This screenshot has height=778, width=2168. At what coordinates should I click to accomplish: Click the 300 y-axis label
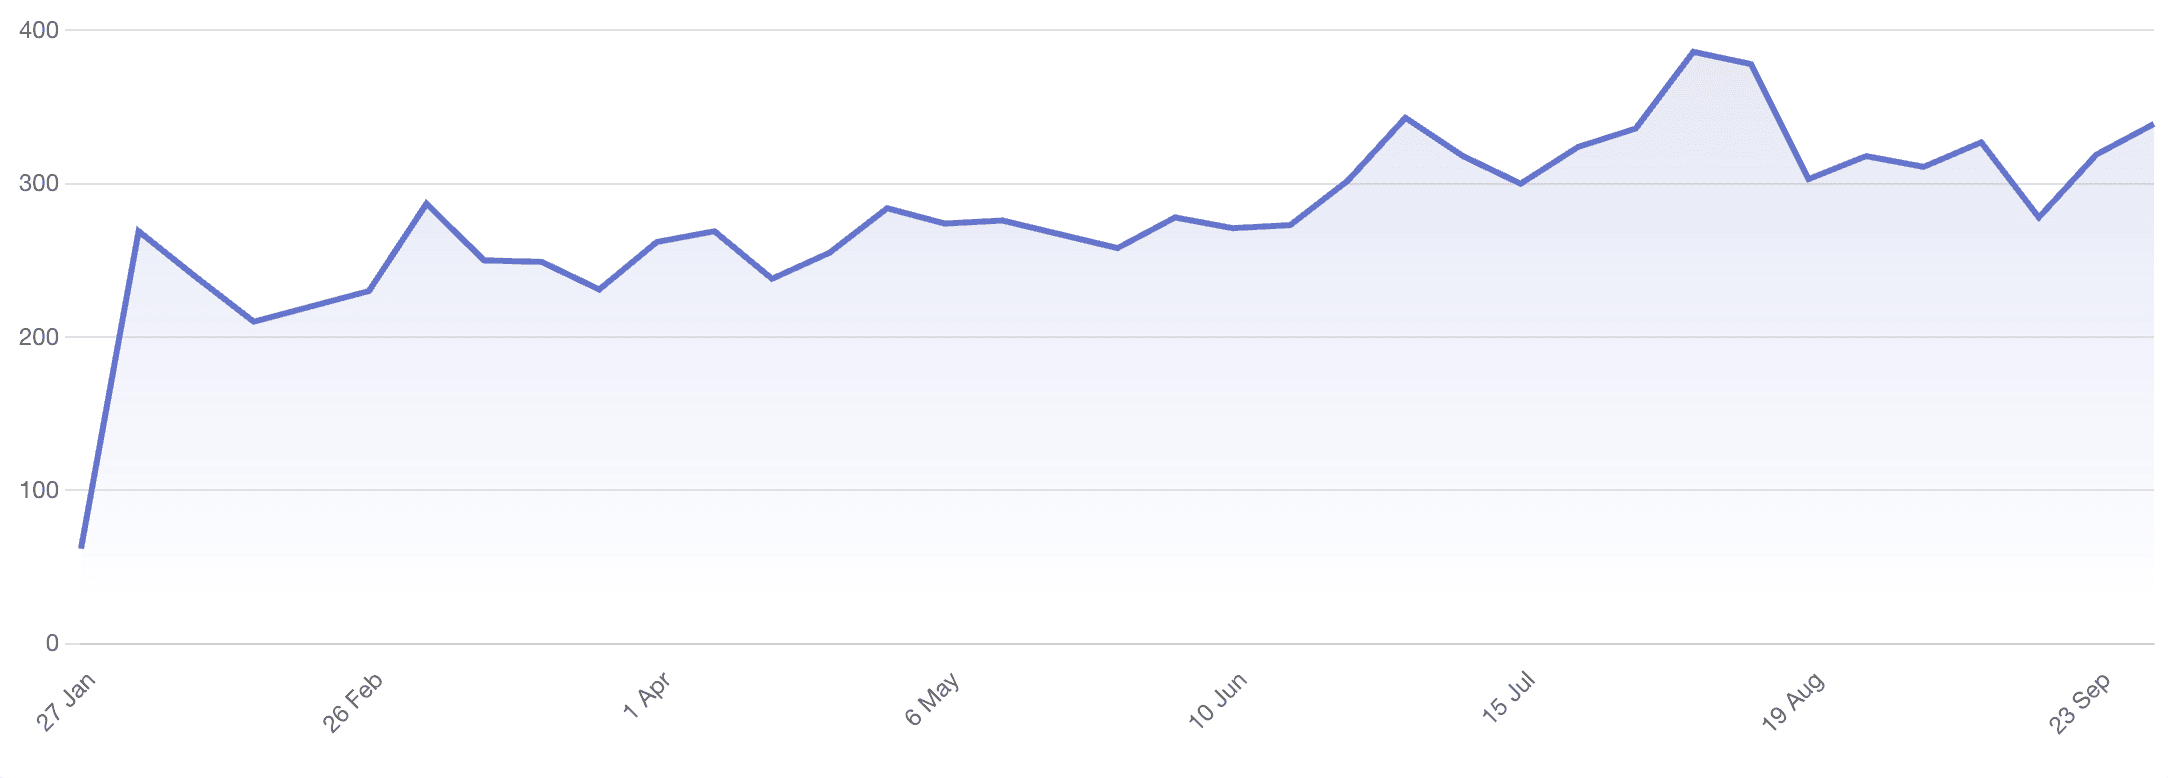[x=39, y=184]
